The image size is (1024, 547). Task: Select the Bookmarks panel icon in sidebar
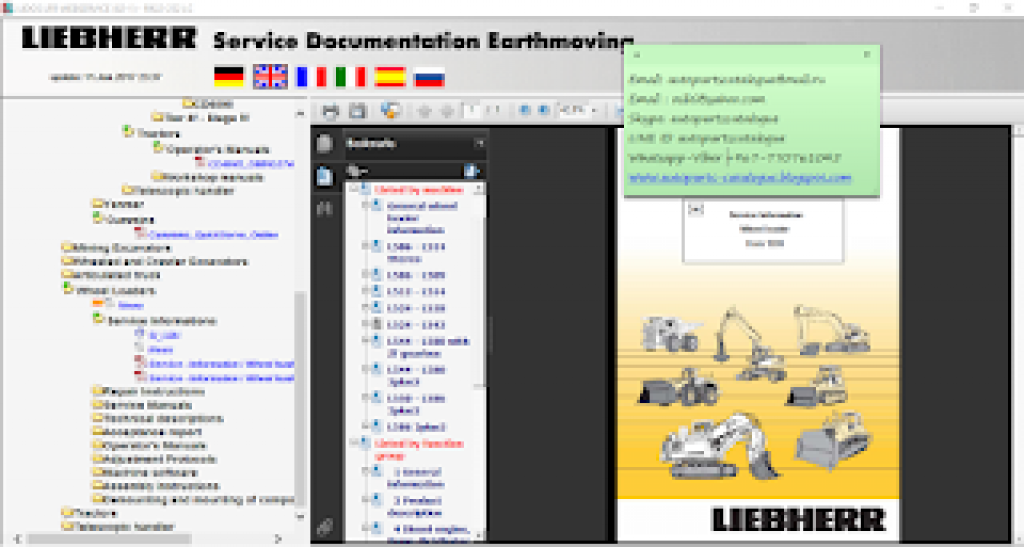325,176
